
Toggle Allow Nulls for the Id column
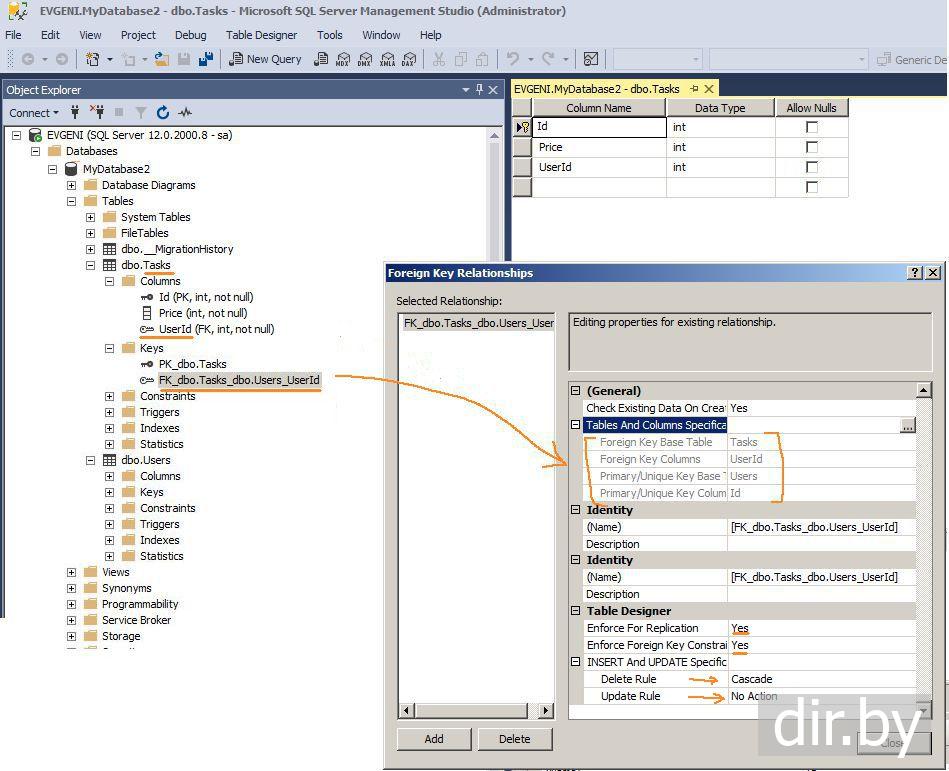pyautogui.click(x=811, y=127)
